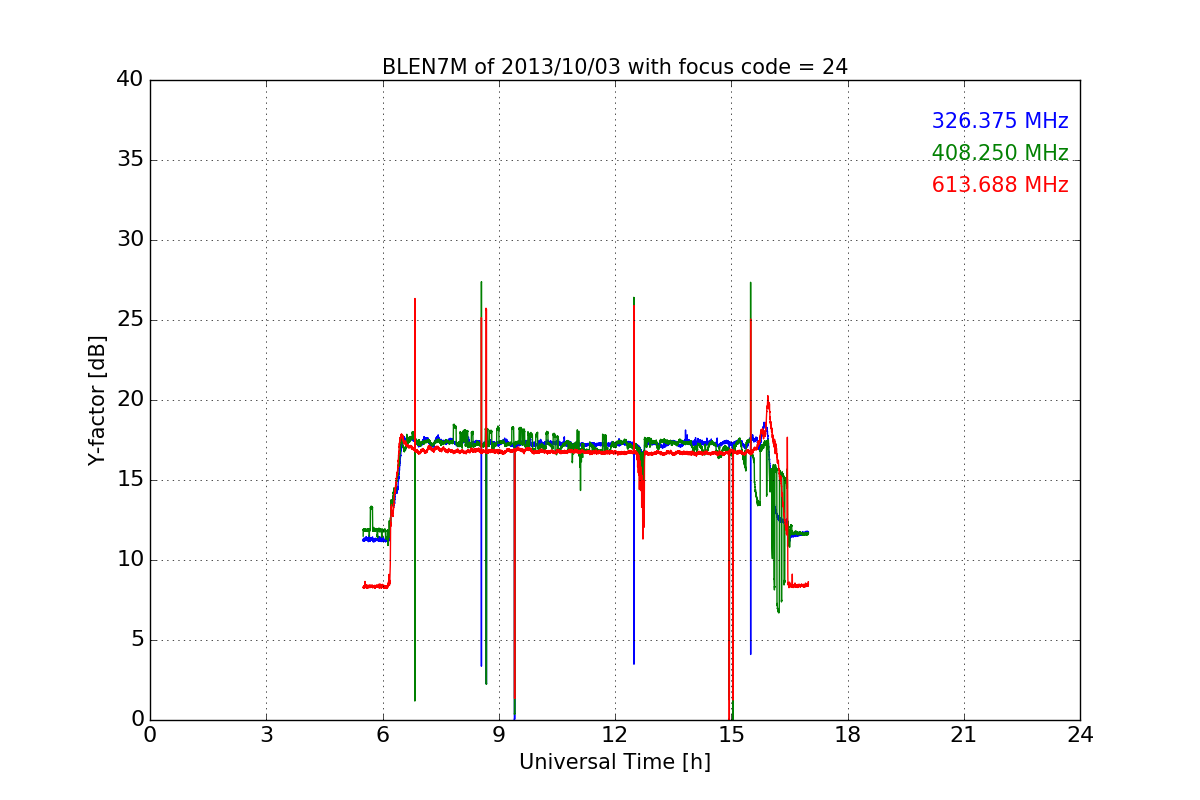Image resolution: width=1200 pixels, height=800 pixels.
Task: Click y-axis tick label 35
Action: click(130, 160)
